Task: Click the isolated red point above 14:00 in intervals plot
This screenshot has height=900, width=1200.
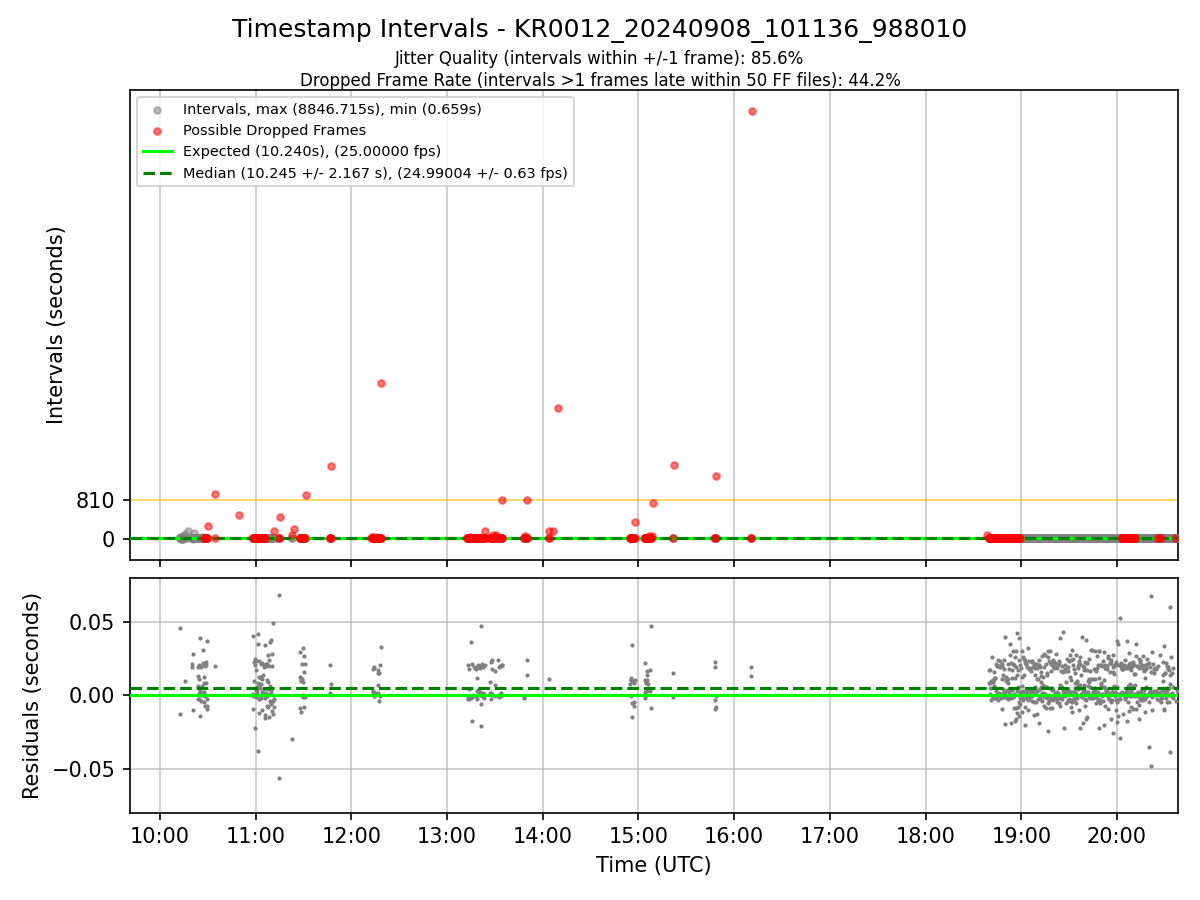Action: click(558, 408)
